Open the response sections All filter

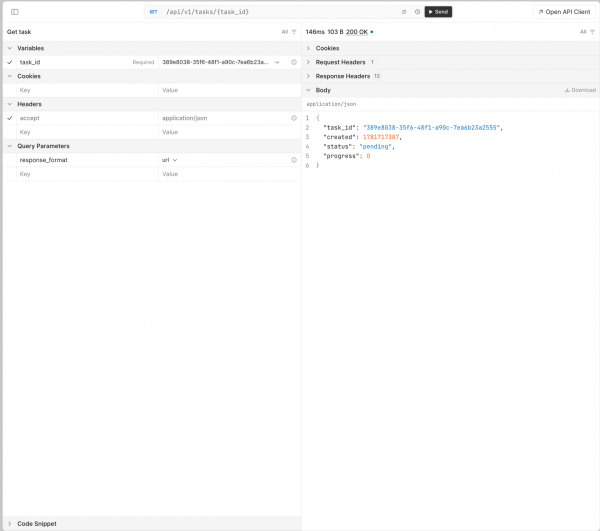point(587,32)
